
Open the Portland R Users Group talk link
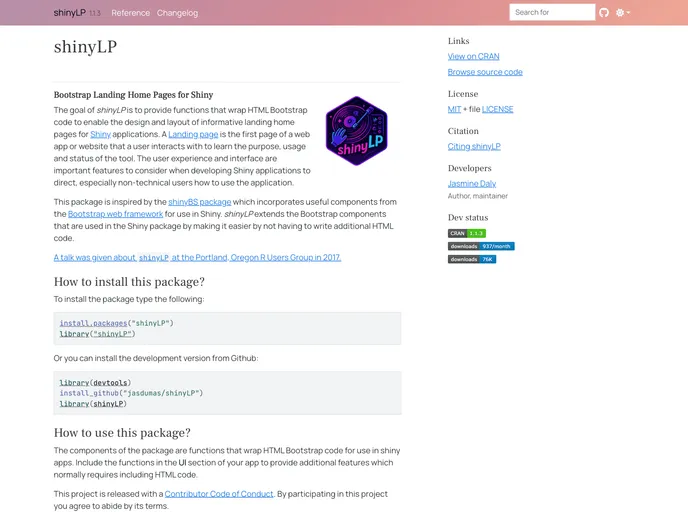point(197,257)
